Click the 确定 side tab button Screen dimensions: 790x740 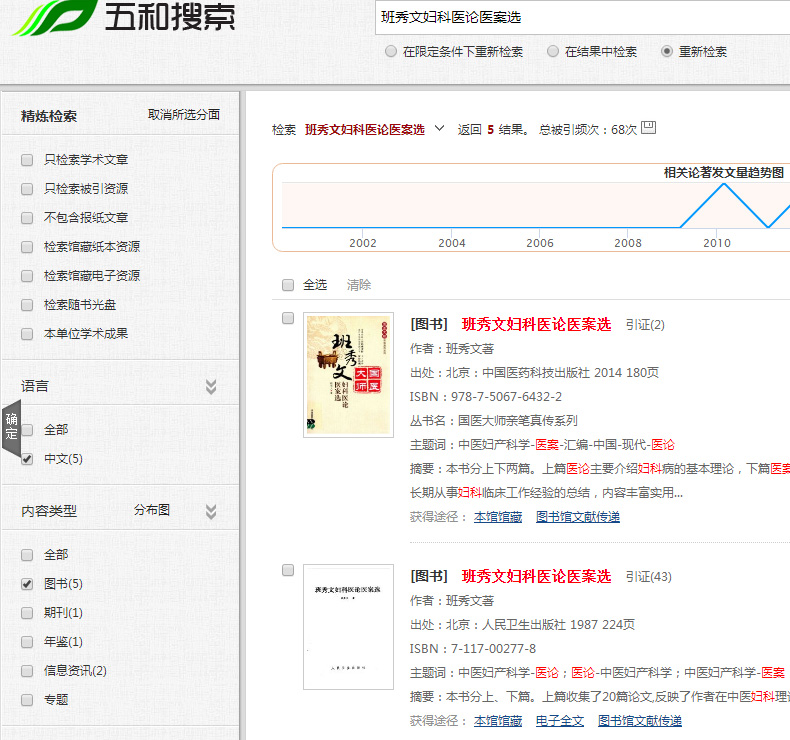11,427
